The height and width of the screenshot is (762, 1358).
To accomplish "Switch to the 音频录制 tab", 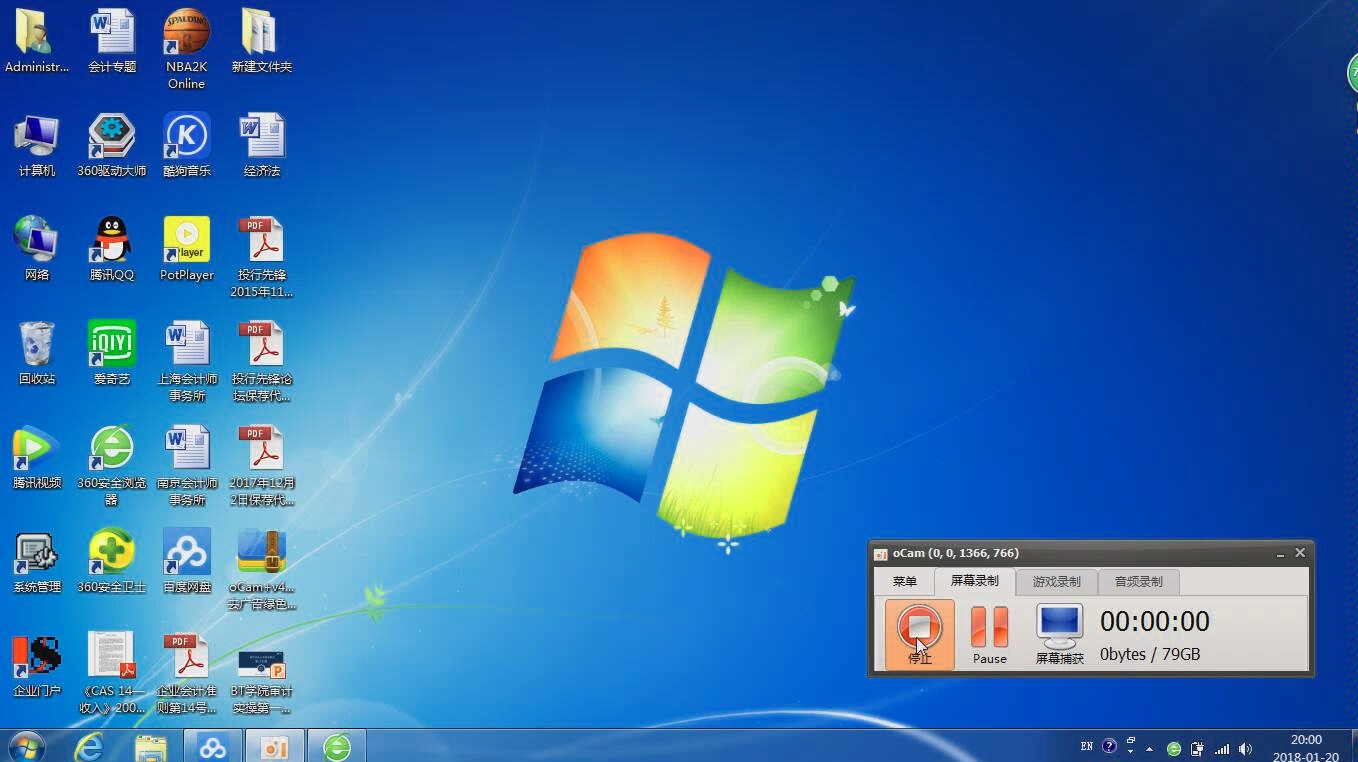I will tap(1138, 581).
